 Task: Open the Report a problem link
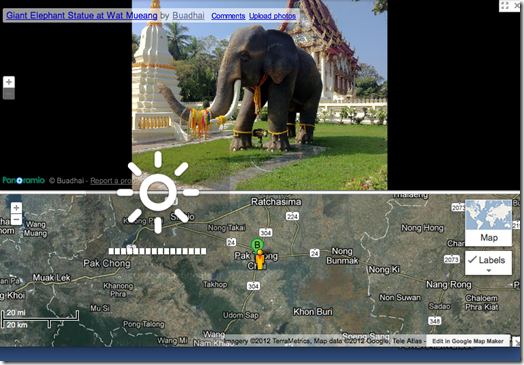pos(111,181)
